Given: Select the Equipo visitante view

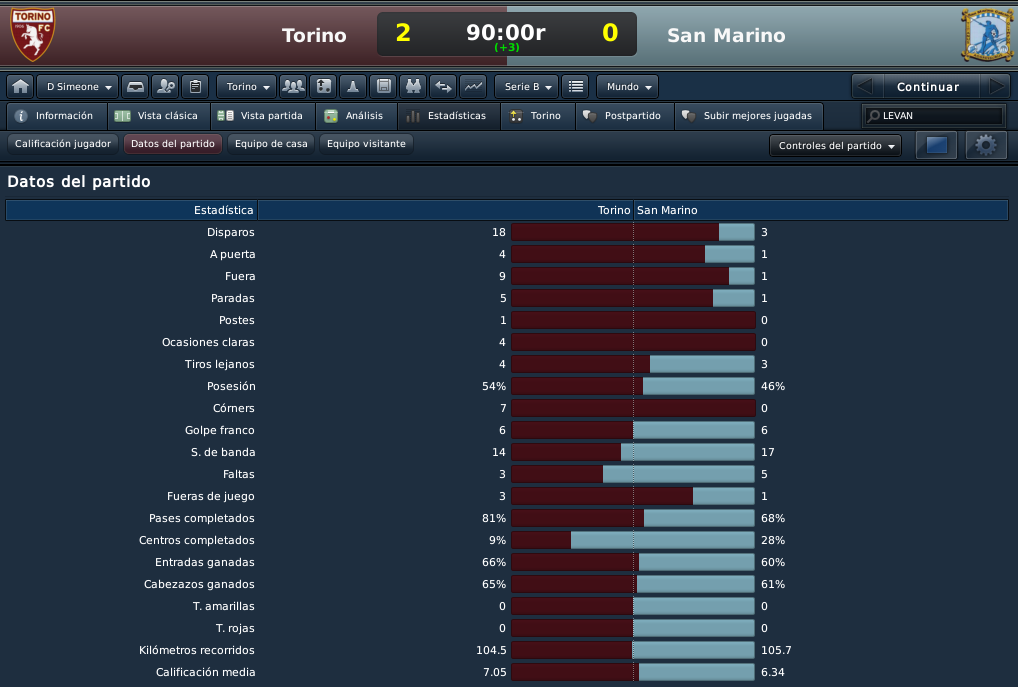Looking at the screenshot, I should (366, 144).
